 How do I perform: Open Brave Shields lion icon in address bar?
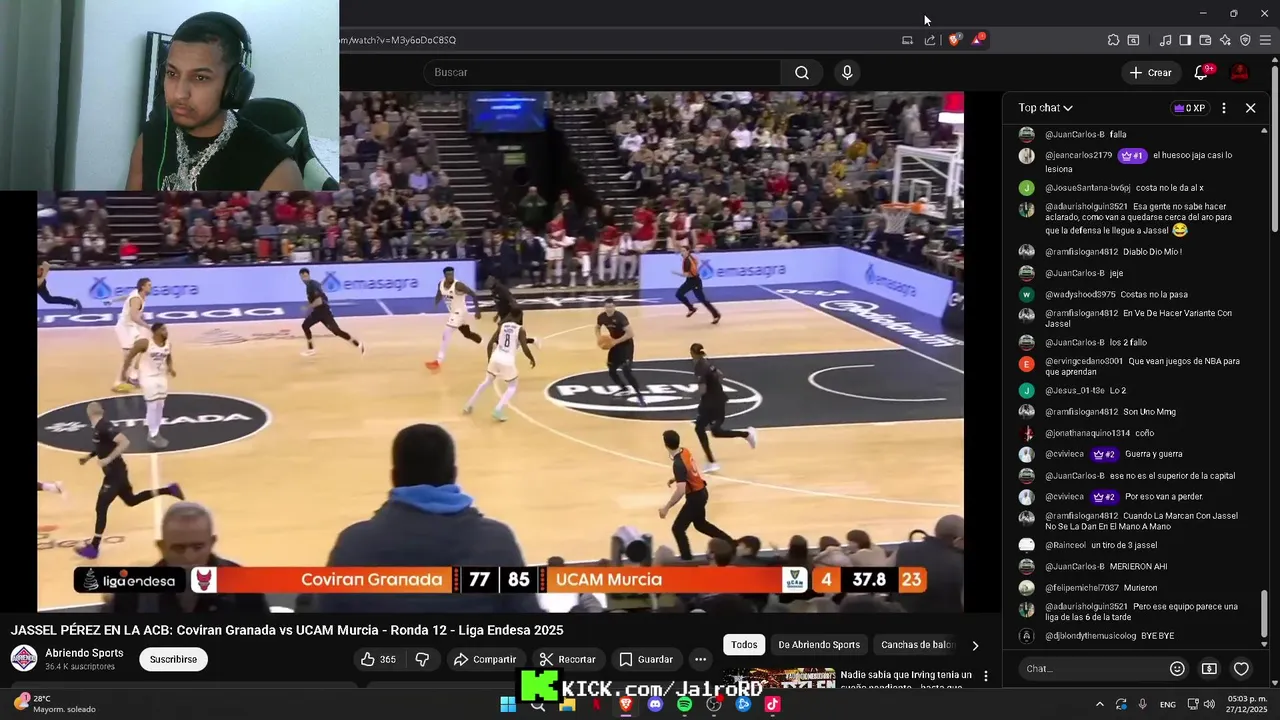(x=954, y=40)
